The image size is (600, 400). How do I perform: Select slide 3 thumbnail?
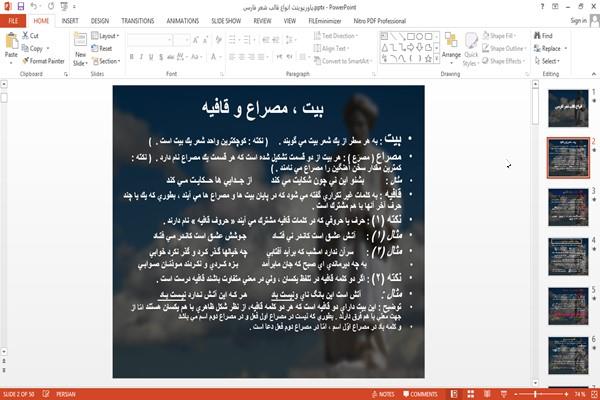[568, 207]
